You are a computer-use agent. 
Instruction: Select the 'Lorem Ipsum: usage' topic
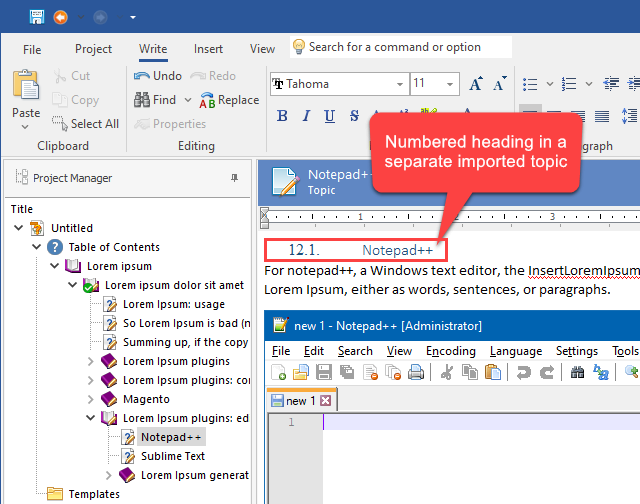174,304
